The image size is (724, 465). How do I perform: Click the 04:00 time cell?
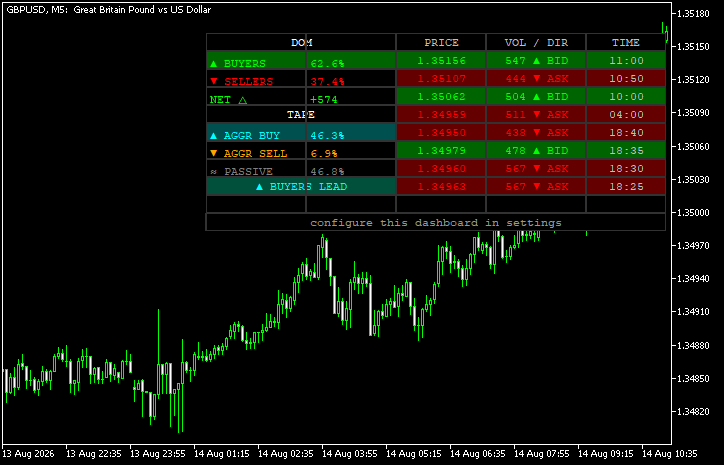(626, 115)
